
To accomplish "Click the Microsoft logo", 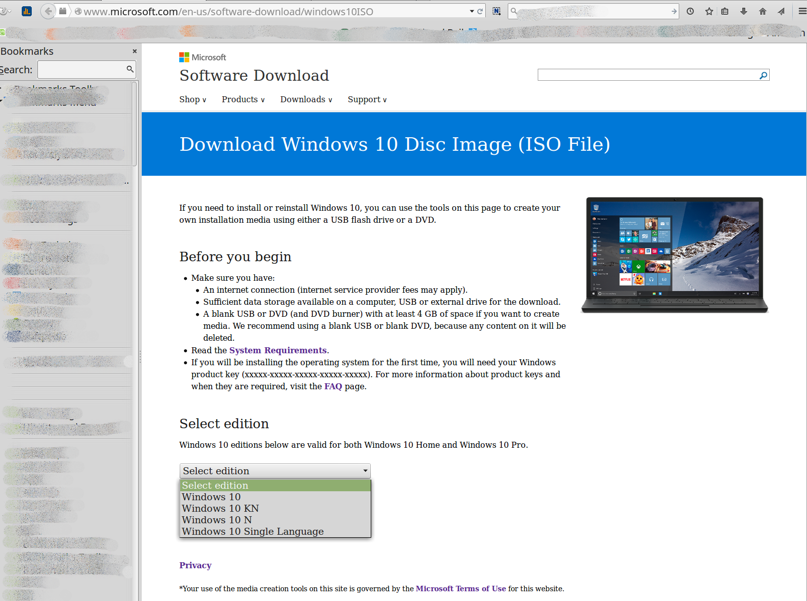I will point(202,57).
